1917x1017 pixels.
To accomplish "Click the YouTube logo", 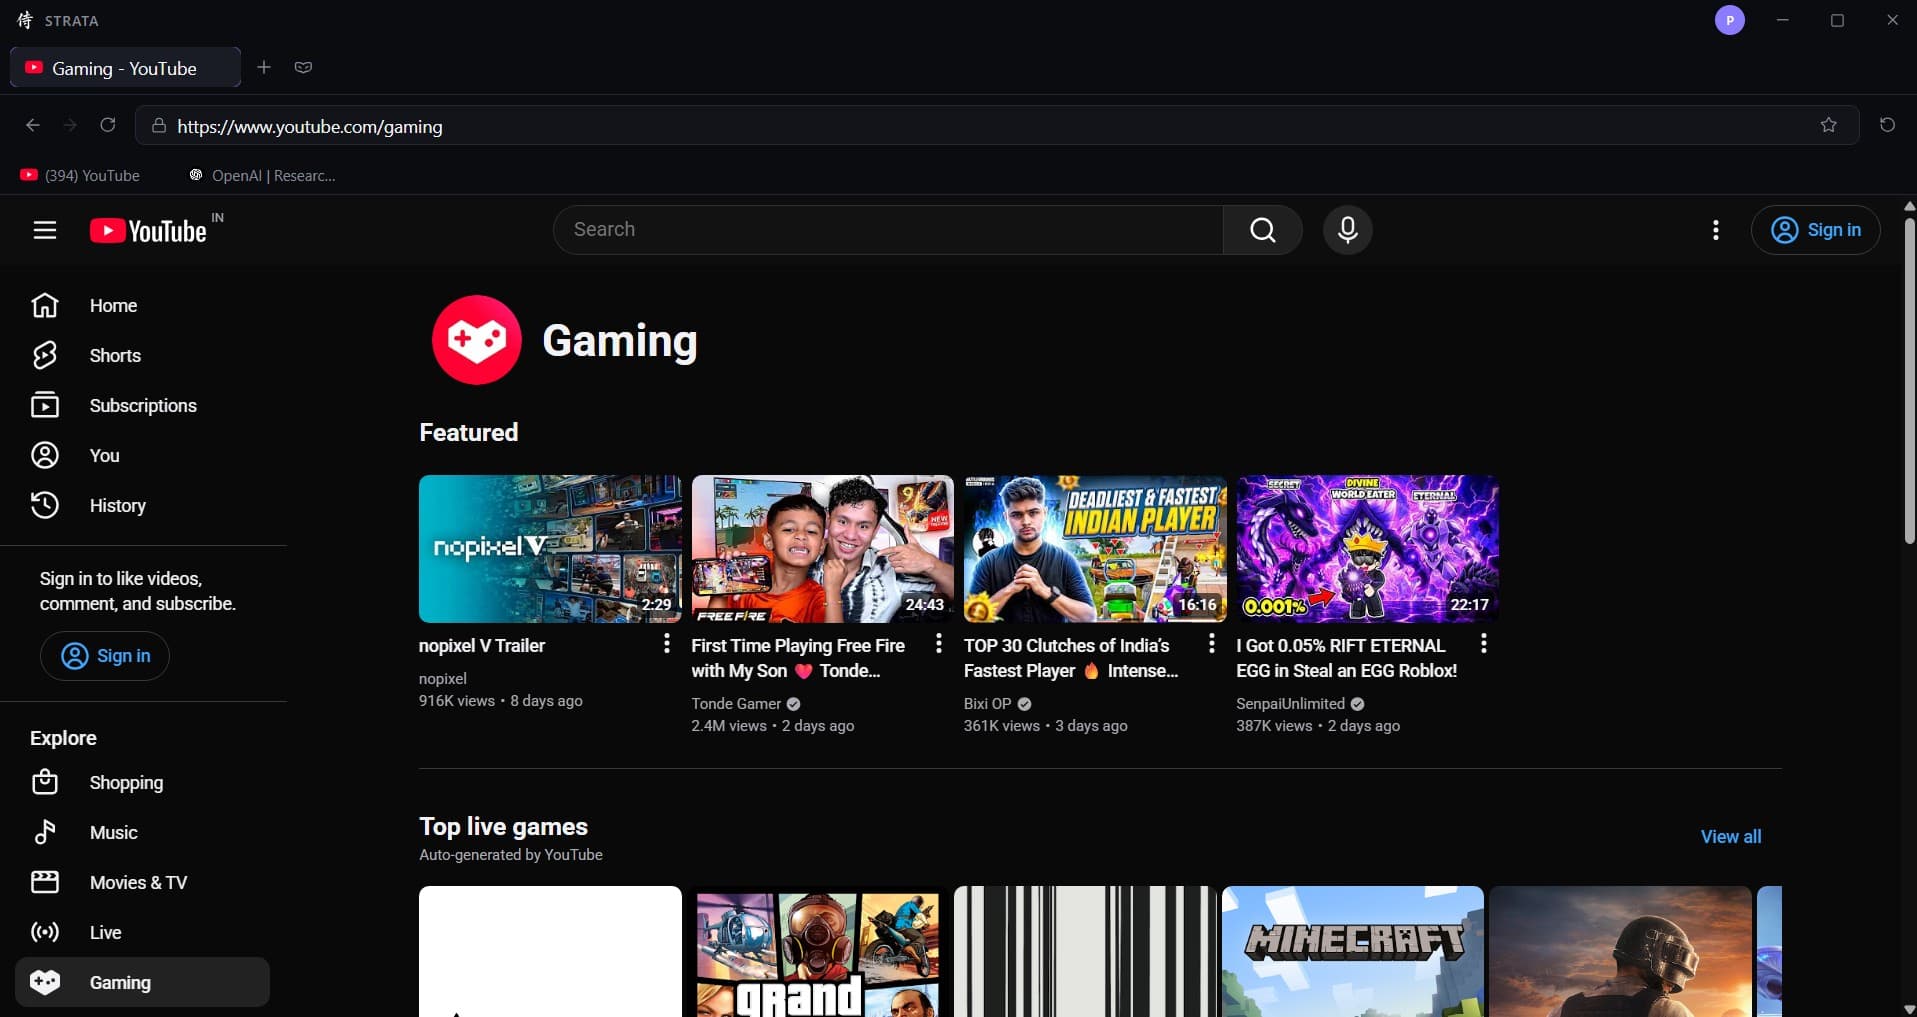I will click(148, 231).
